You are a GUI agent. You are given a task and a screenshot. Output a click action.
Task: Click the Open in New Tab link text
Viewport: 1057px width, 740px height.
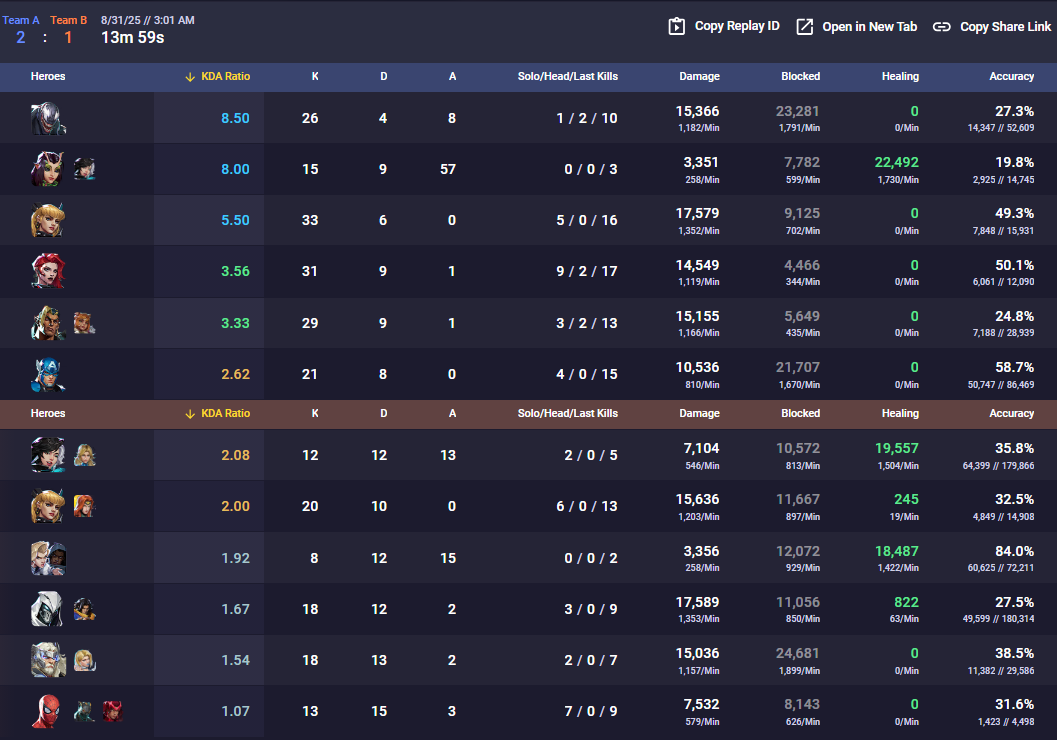click(x=870, y=26)
